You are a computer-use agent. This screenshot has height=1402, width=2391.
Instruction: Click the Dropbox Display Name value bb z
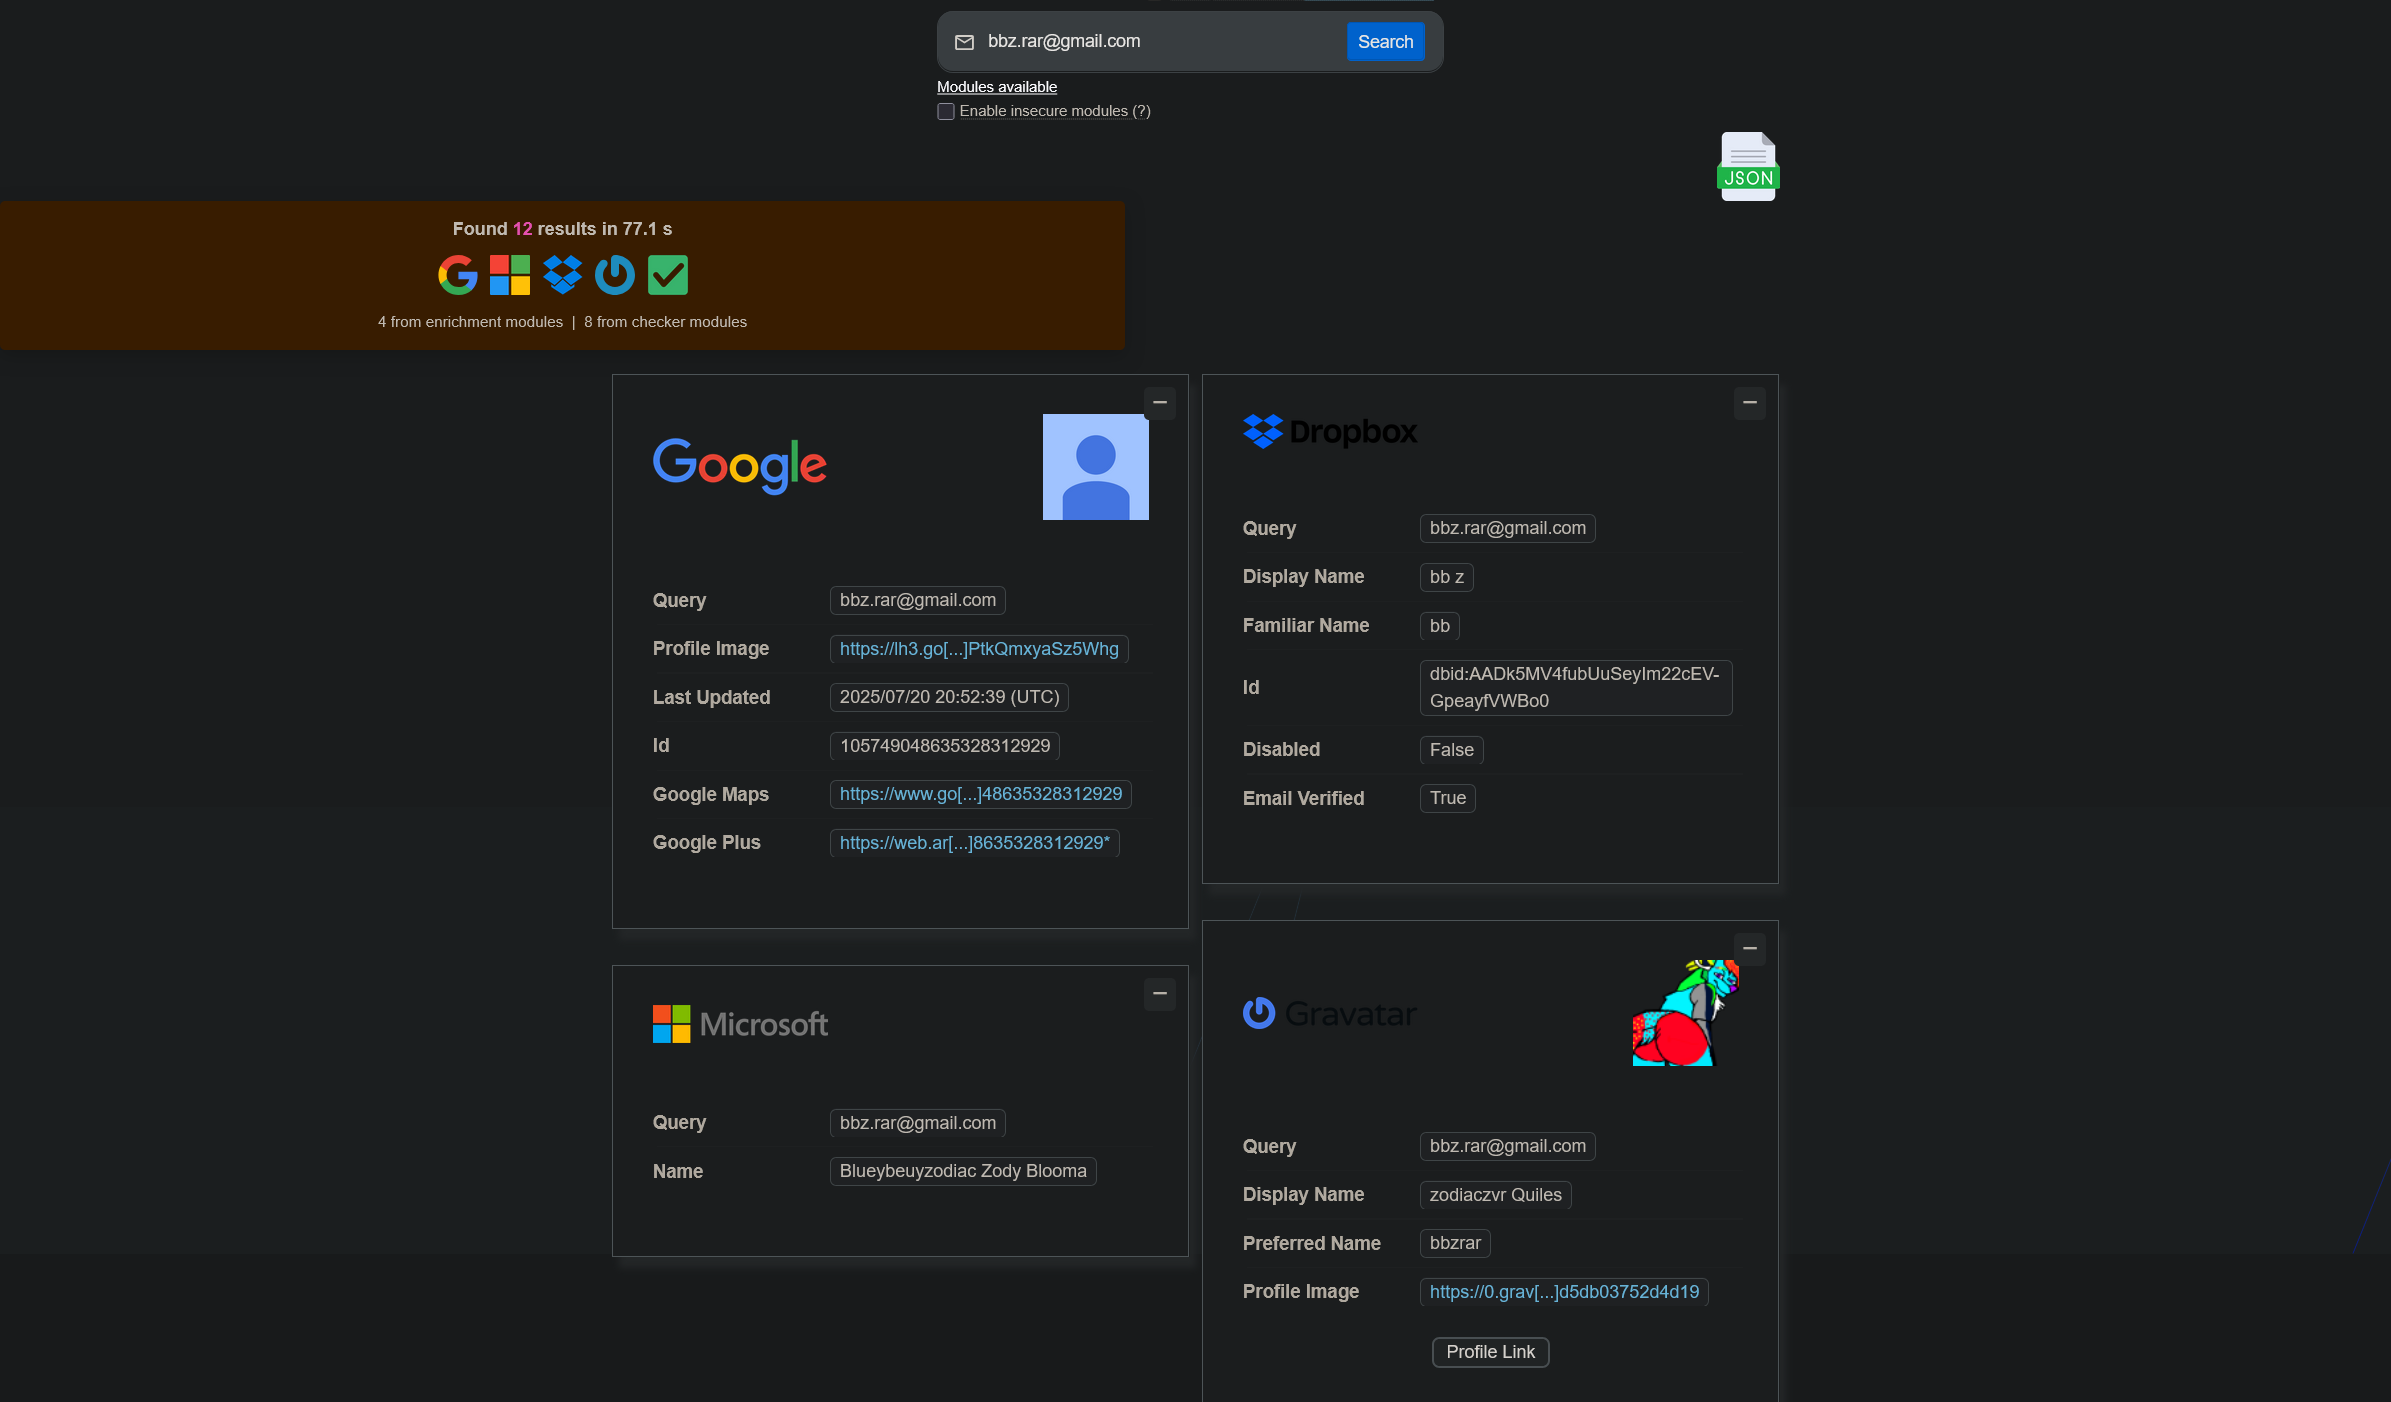click(1447, 577)
